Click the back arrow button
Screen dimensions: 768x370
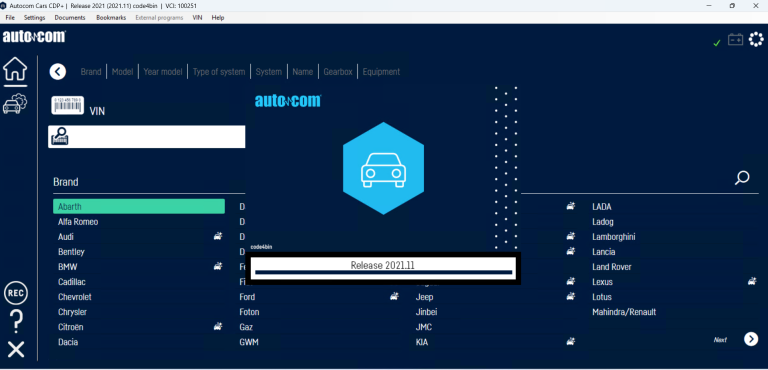58,72
